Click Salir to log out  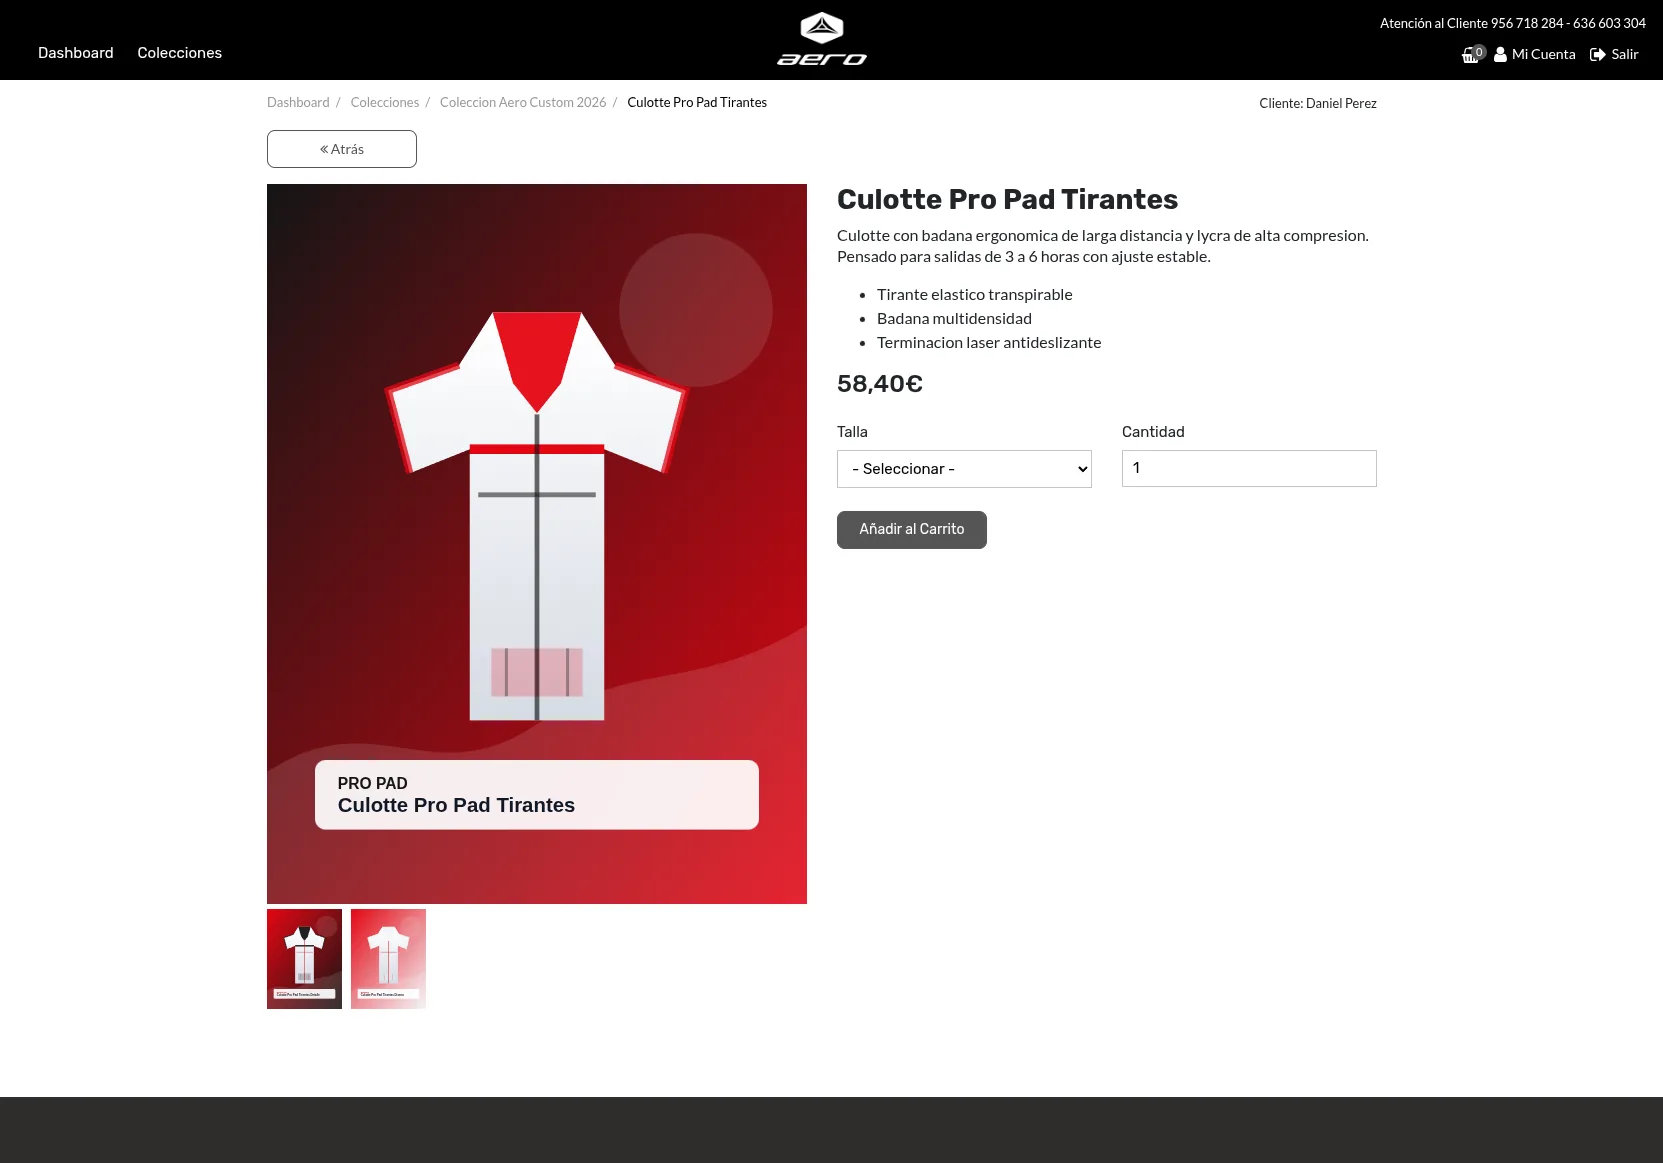tap(1614, 54)
